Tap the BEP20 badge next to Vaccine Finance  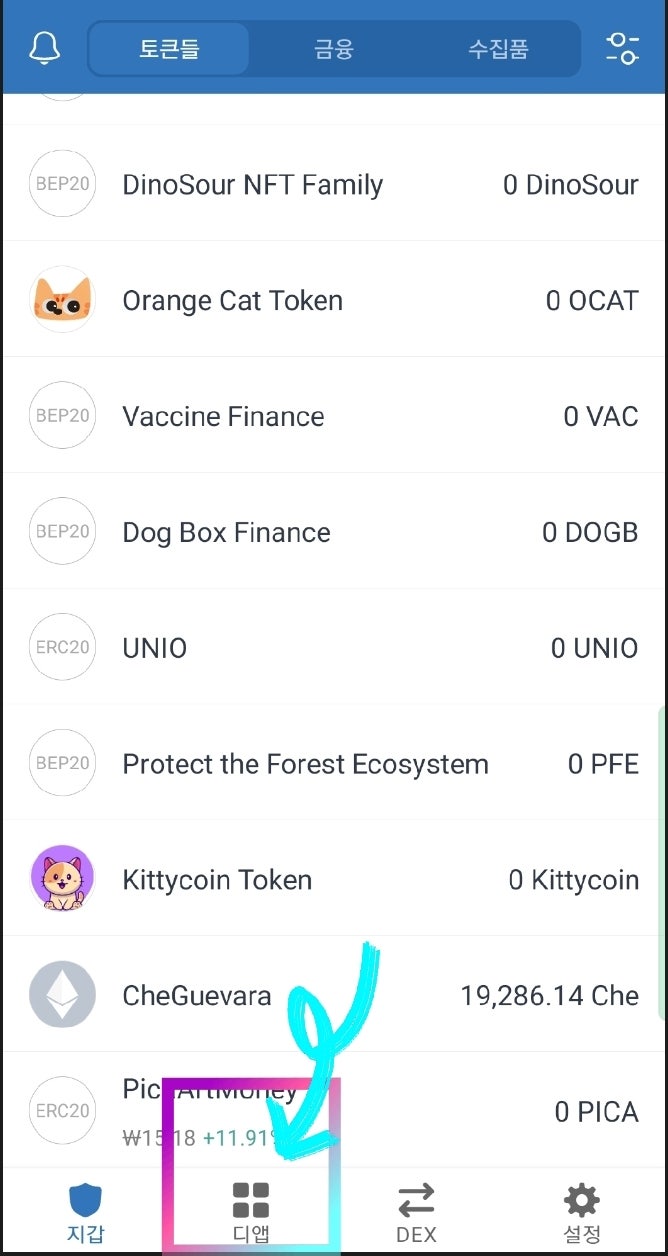tap(62, 416)
